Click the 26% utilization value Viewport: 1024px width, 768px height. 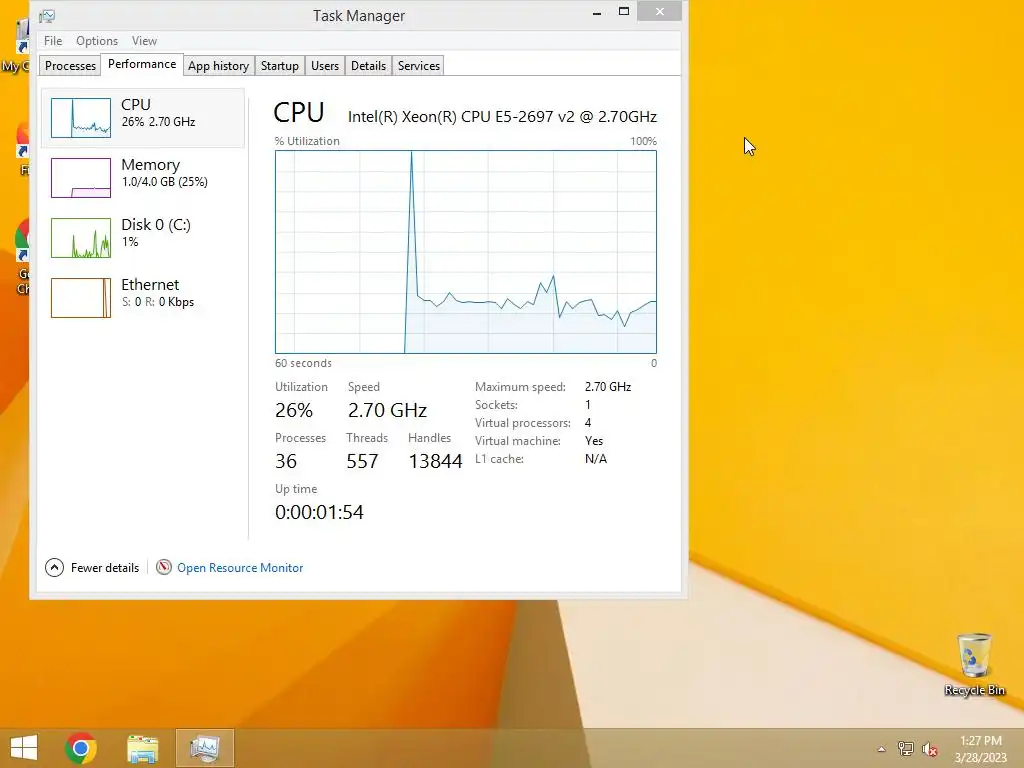click(x=294, y=410)
